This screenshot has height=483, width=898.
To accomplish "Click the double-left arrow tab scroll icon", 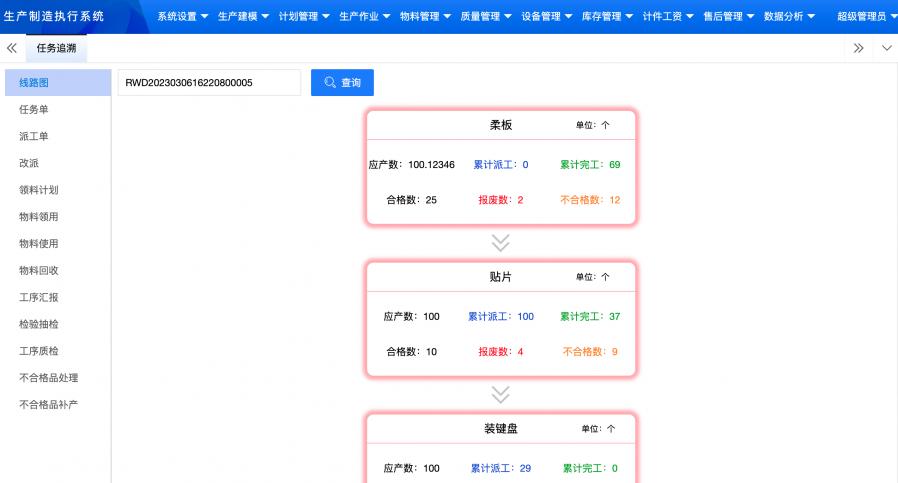I will click(12, 48).
